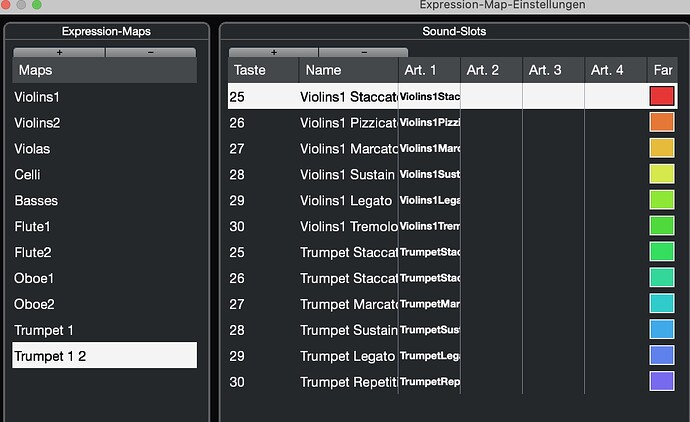Click Art. 1 cell of Violins1 Sustain
This screenshot has width=690, height=422.
tap(429, 174)
